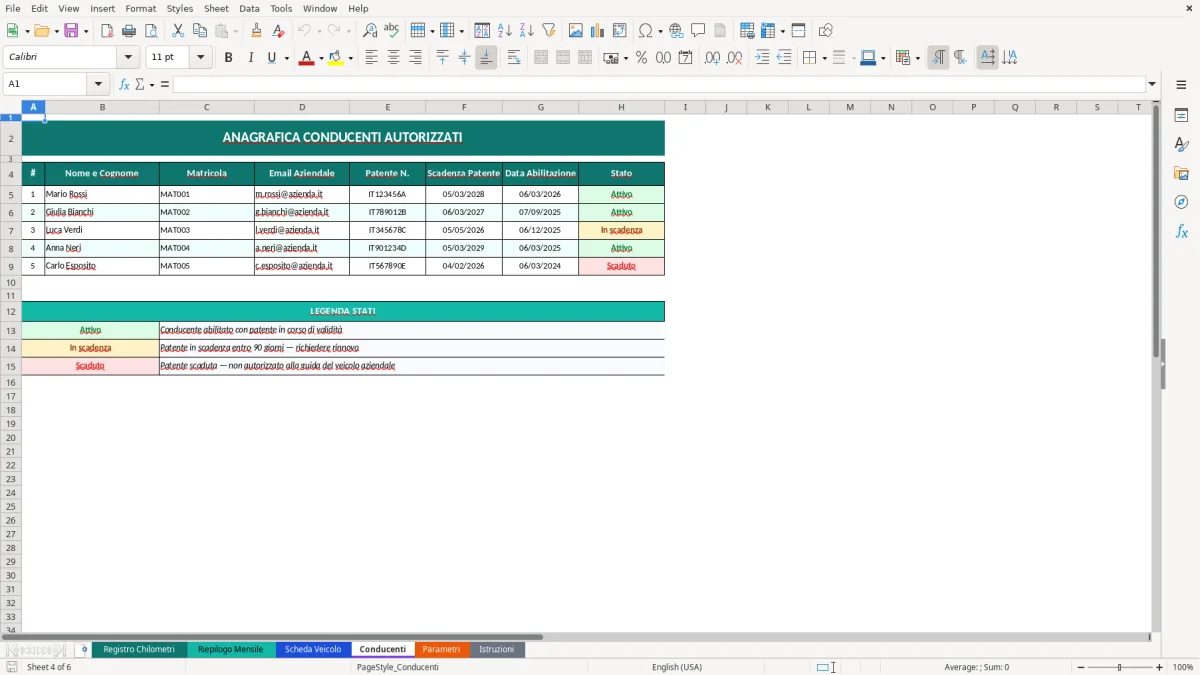The image size is (1200, 675).
Task: Switch to Parametri sheet tab
Action: (x=441, y=650)
